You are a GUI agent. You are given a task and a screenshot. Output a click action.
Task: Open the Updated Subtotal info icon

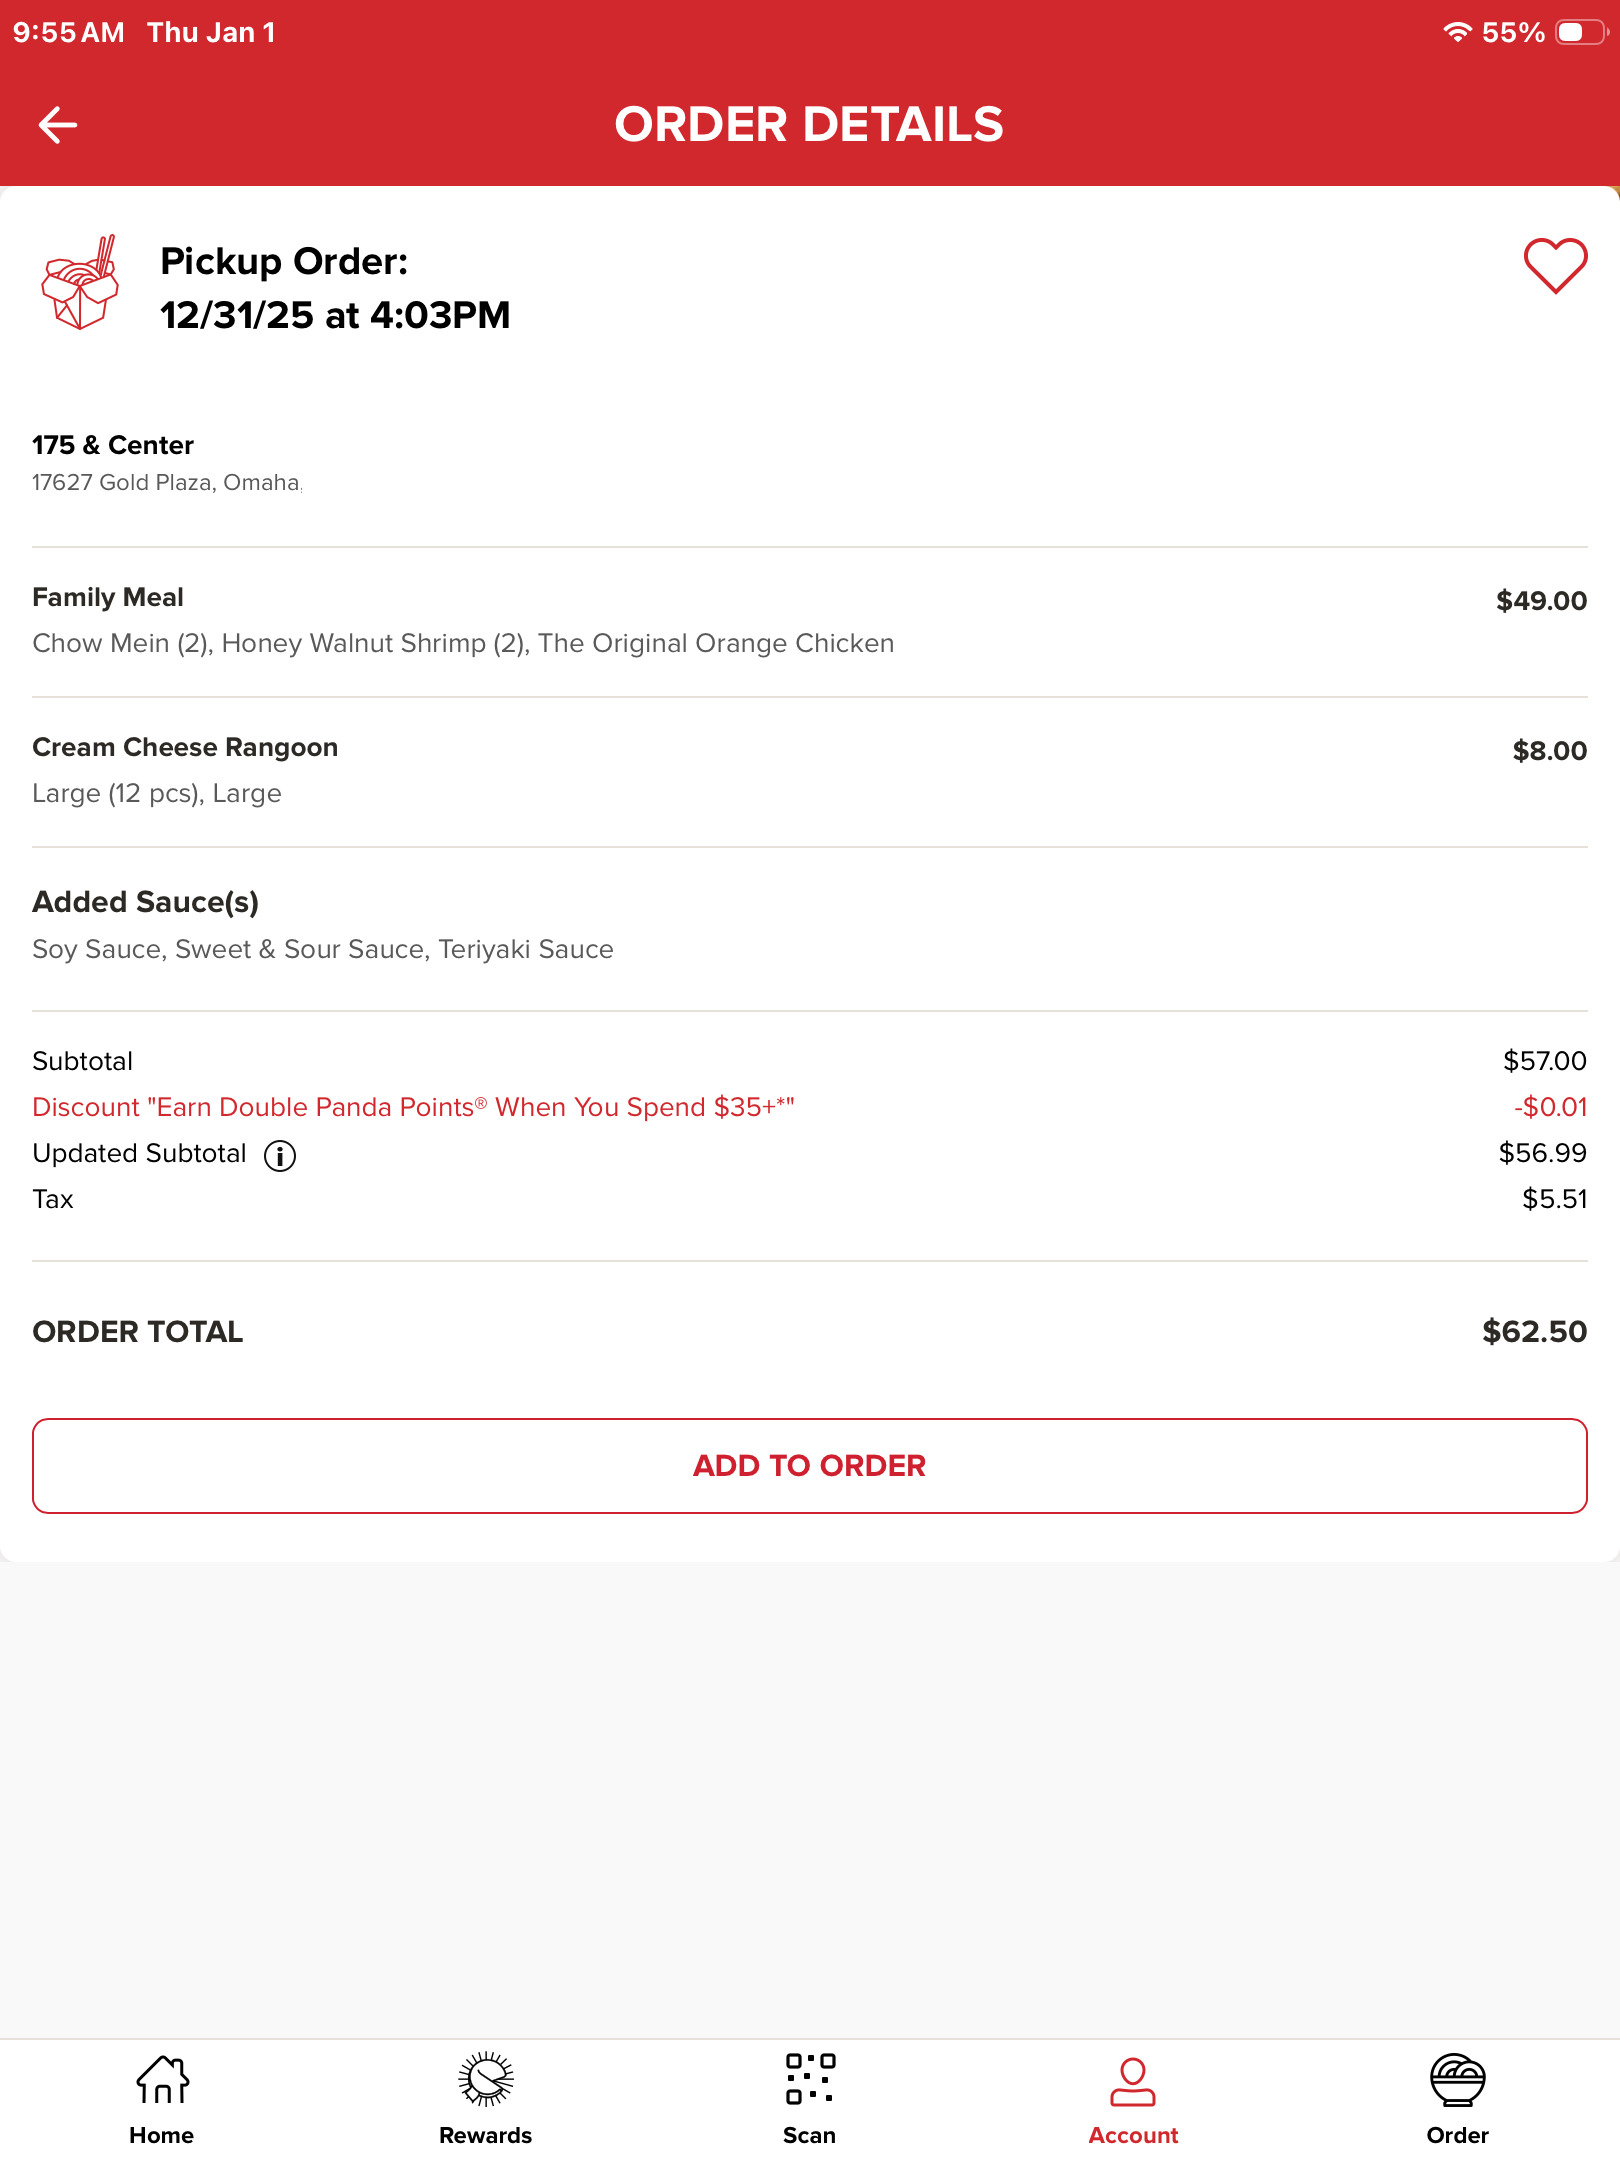click(280, 1156)
